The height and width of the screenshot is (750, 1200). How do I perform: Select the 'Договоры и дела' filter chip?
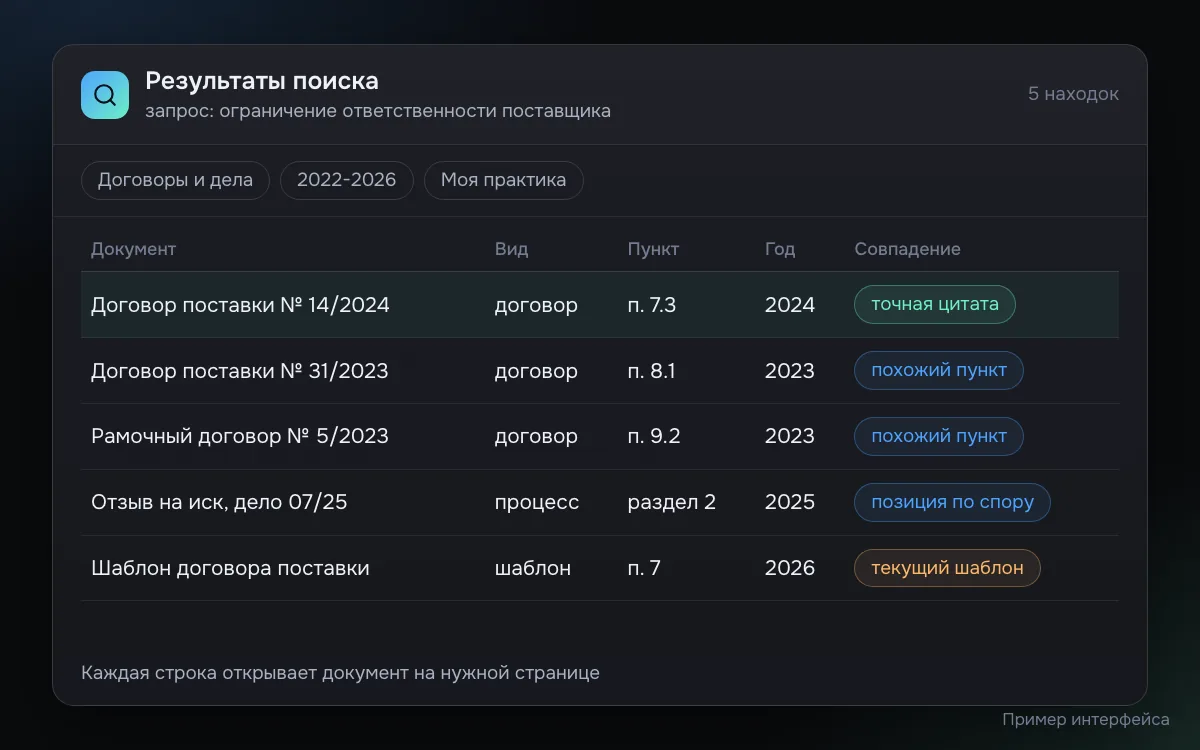[175, 180]
